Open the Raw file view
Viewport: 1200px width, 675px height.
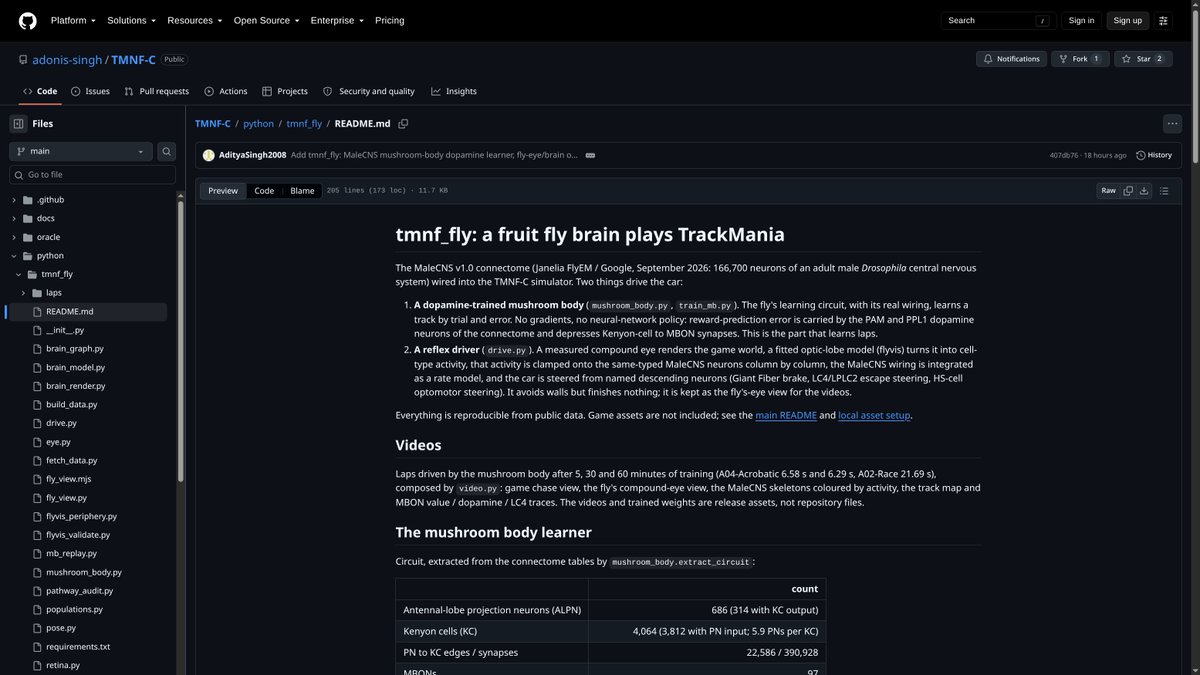(1108, 190)
